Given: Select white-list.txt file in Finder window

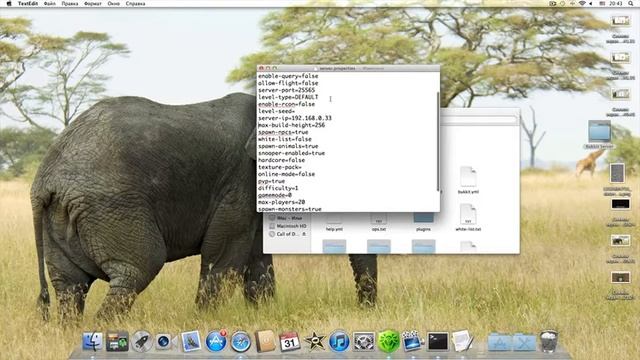Looking at the screenshot, I should click(468, 218).
